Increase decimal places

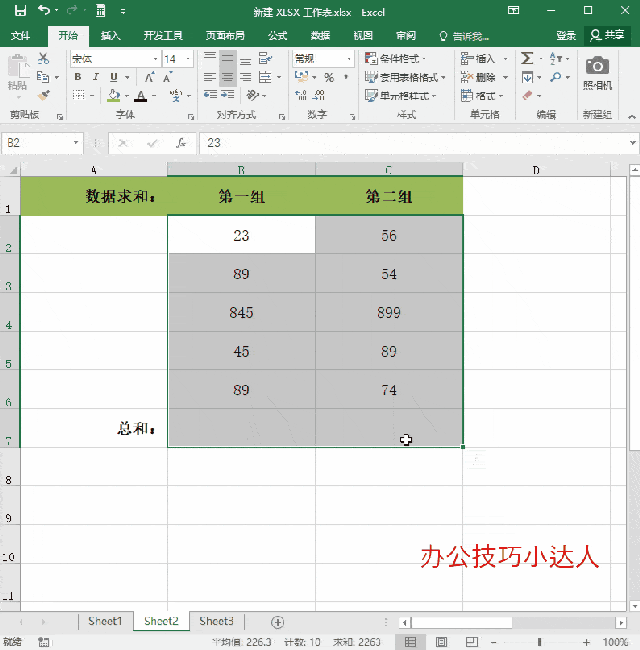coord(301,95)
